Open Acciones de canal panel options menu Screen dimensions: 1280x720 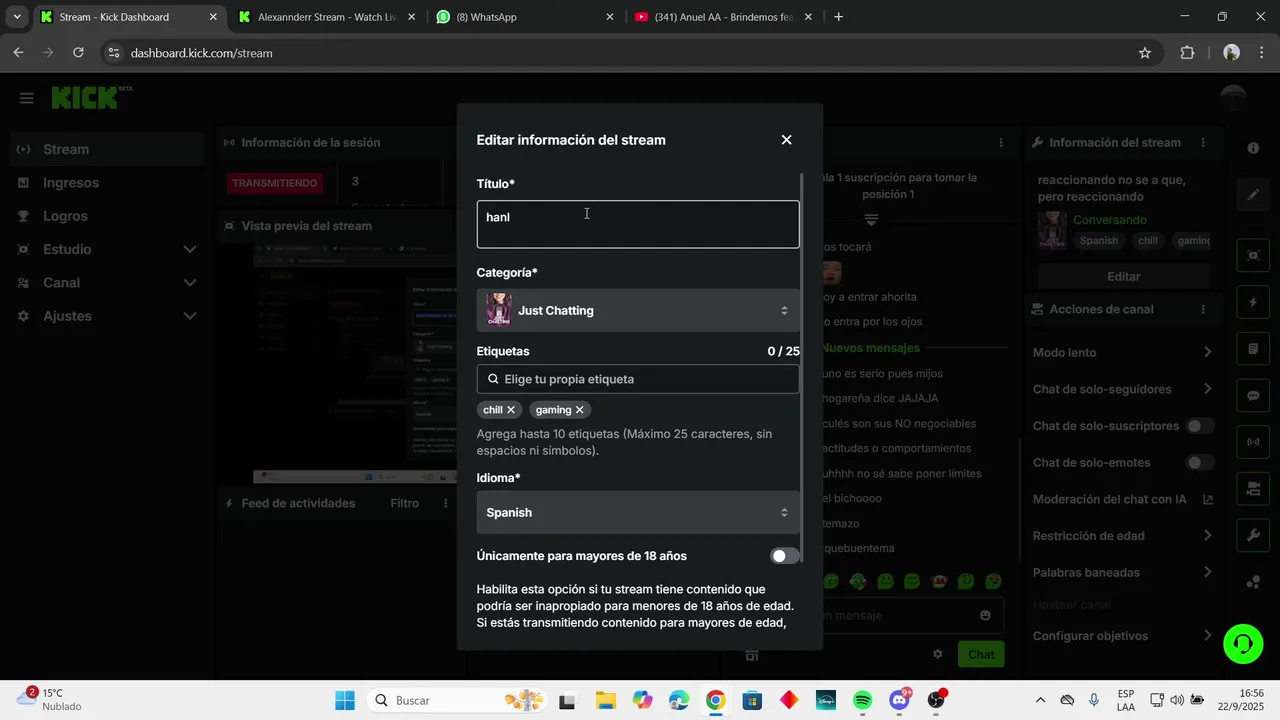tap(1203, 310)
